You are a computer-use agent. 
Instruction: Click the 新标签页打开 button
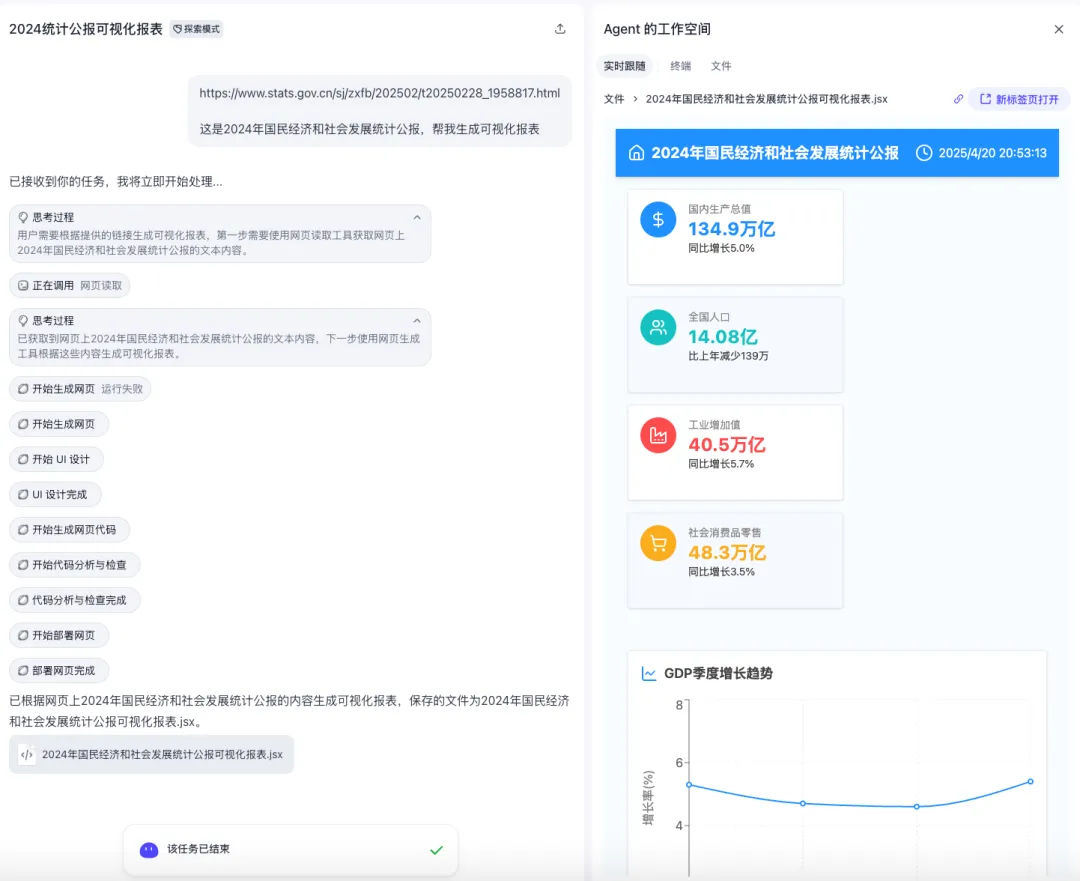coord(1019,99)
